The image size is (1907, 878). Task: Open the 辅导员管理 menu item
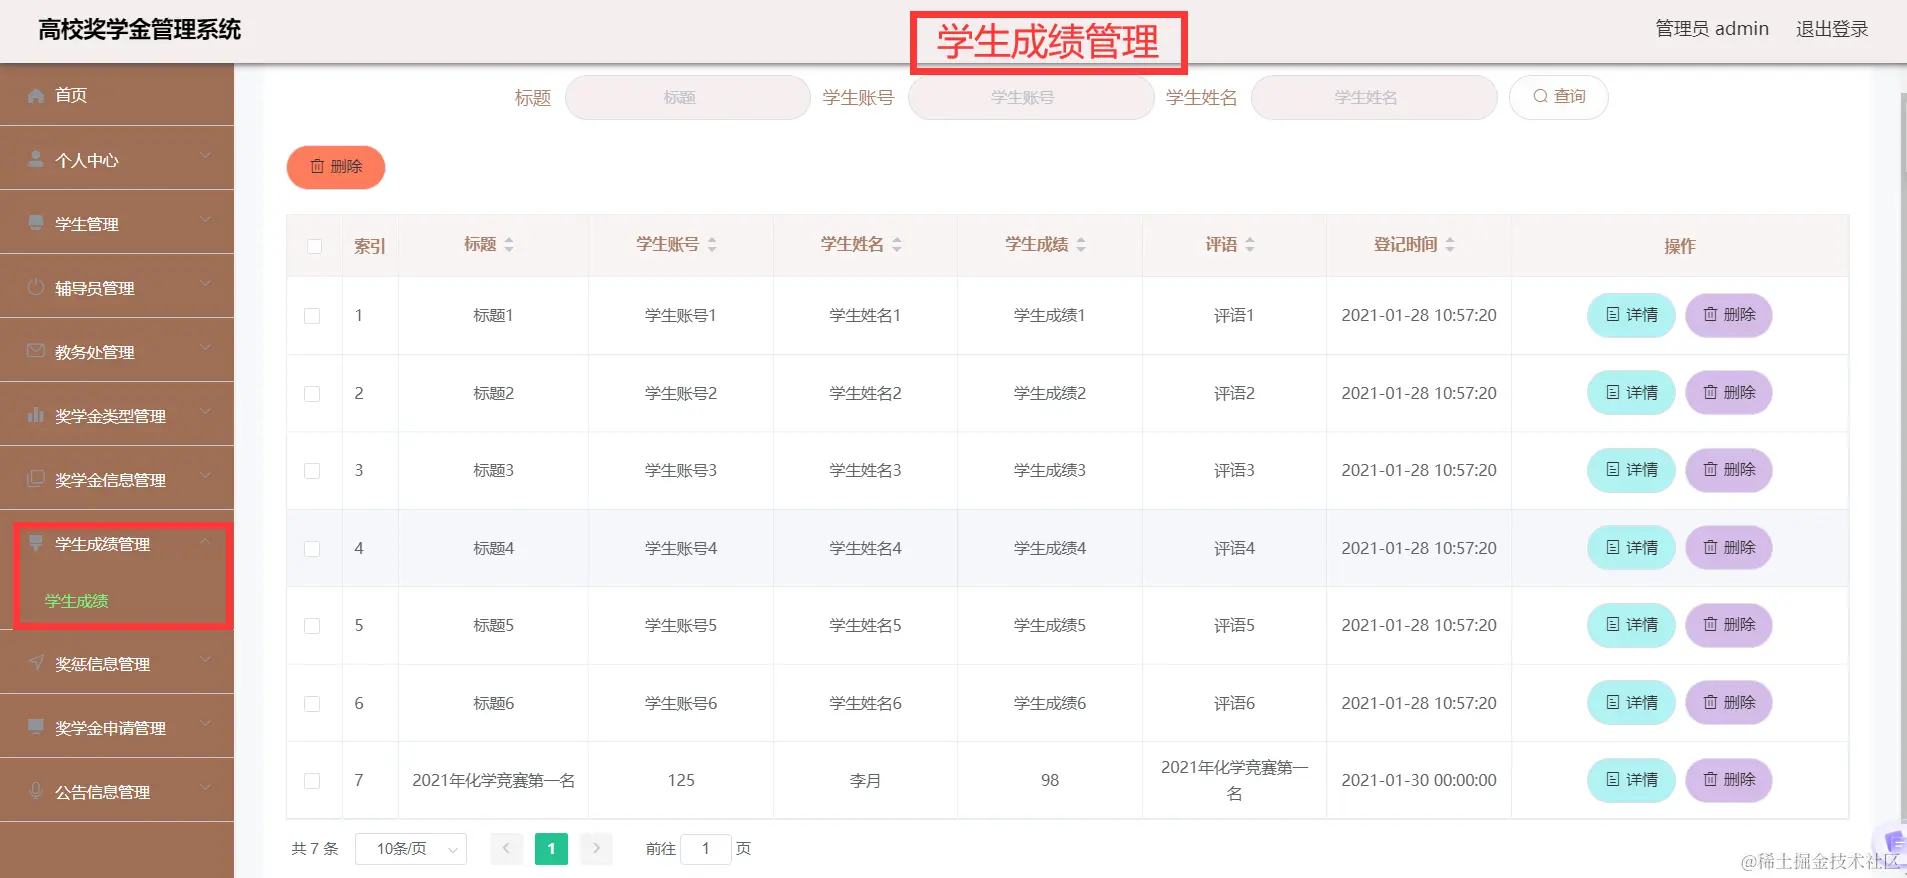117,287
